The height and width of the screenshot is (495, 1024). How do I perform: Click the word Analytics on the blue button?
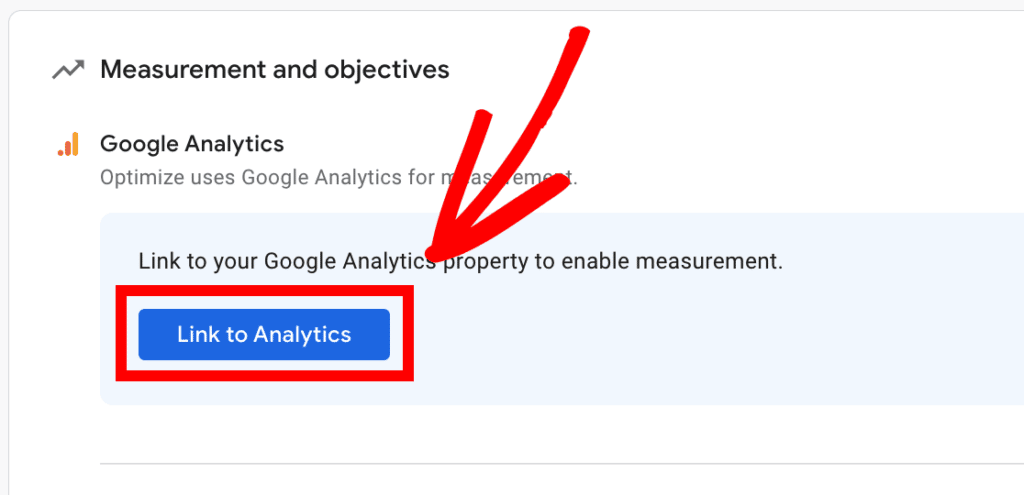[x=302, y=335]
